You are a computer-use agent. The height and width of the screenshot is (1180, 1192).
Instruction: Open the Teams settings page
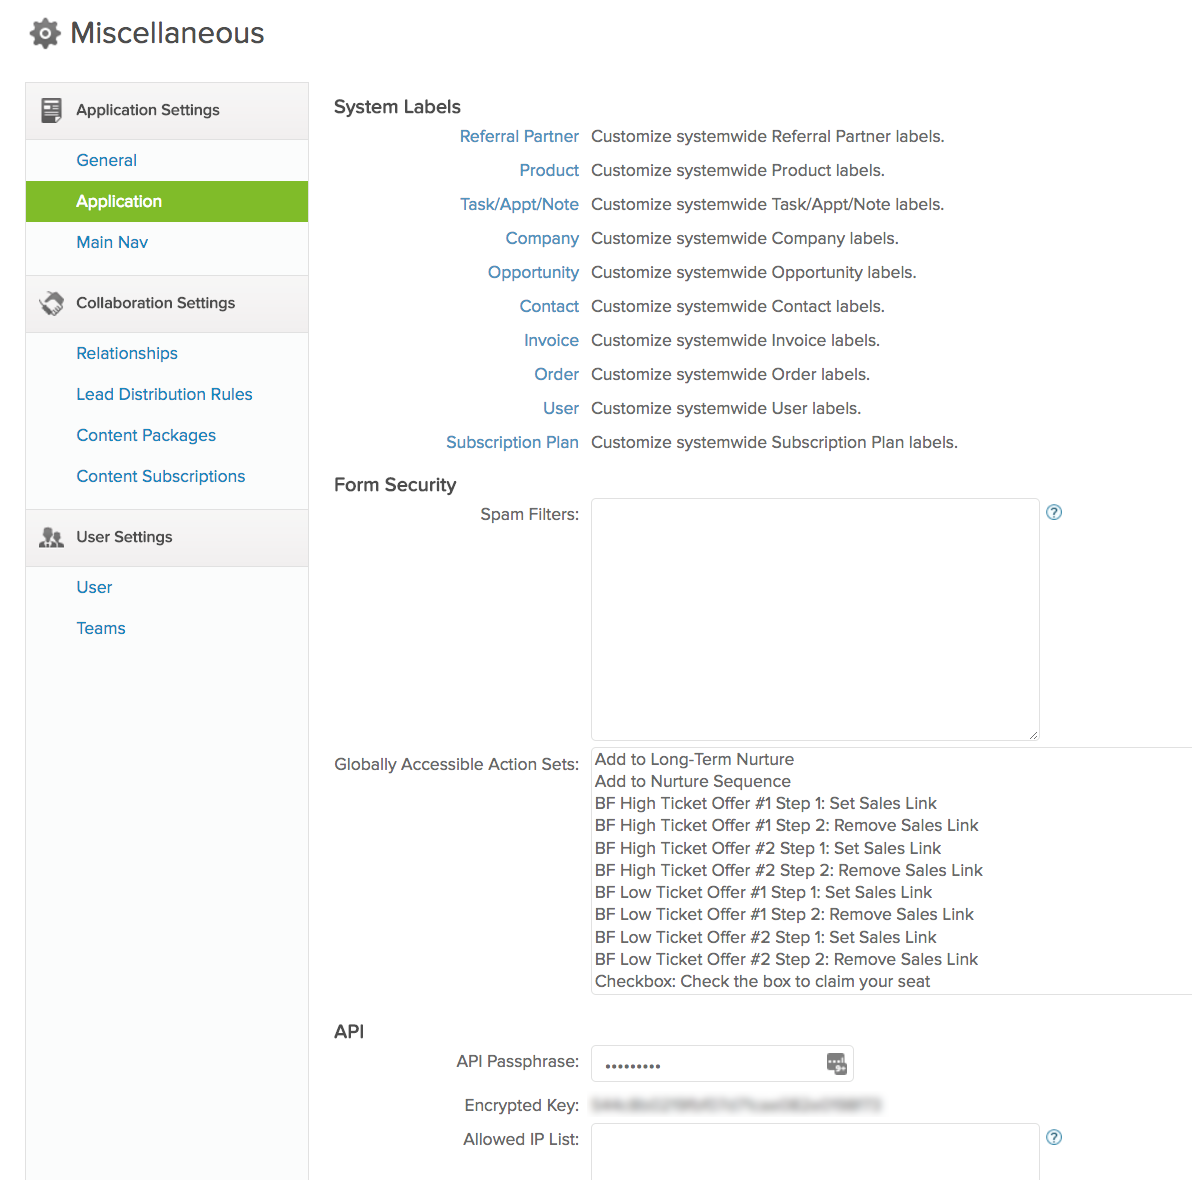(100, 628)
